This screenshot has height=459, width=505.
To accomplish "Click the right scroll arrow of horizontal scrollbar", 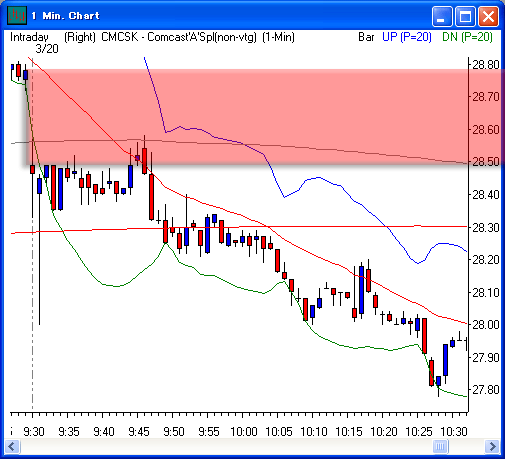I will pos(492,446).
